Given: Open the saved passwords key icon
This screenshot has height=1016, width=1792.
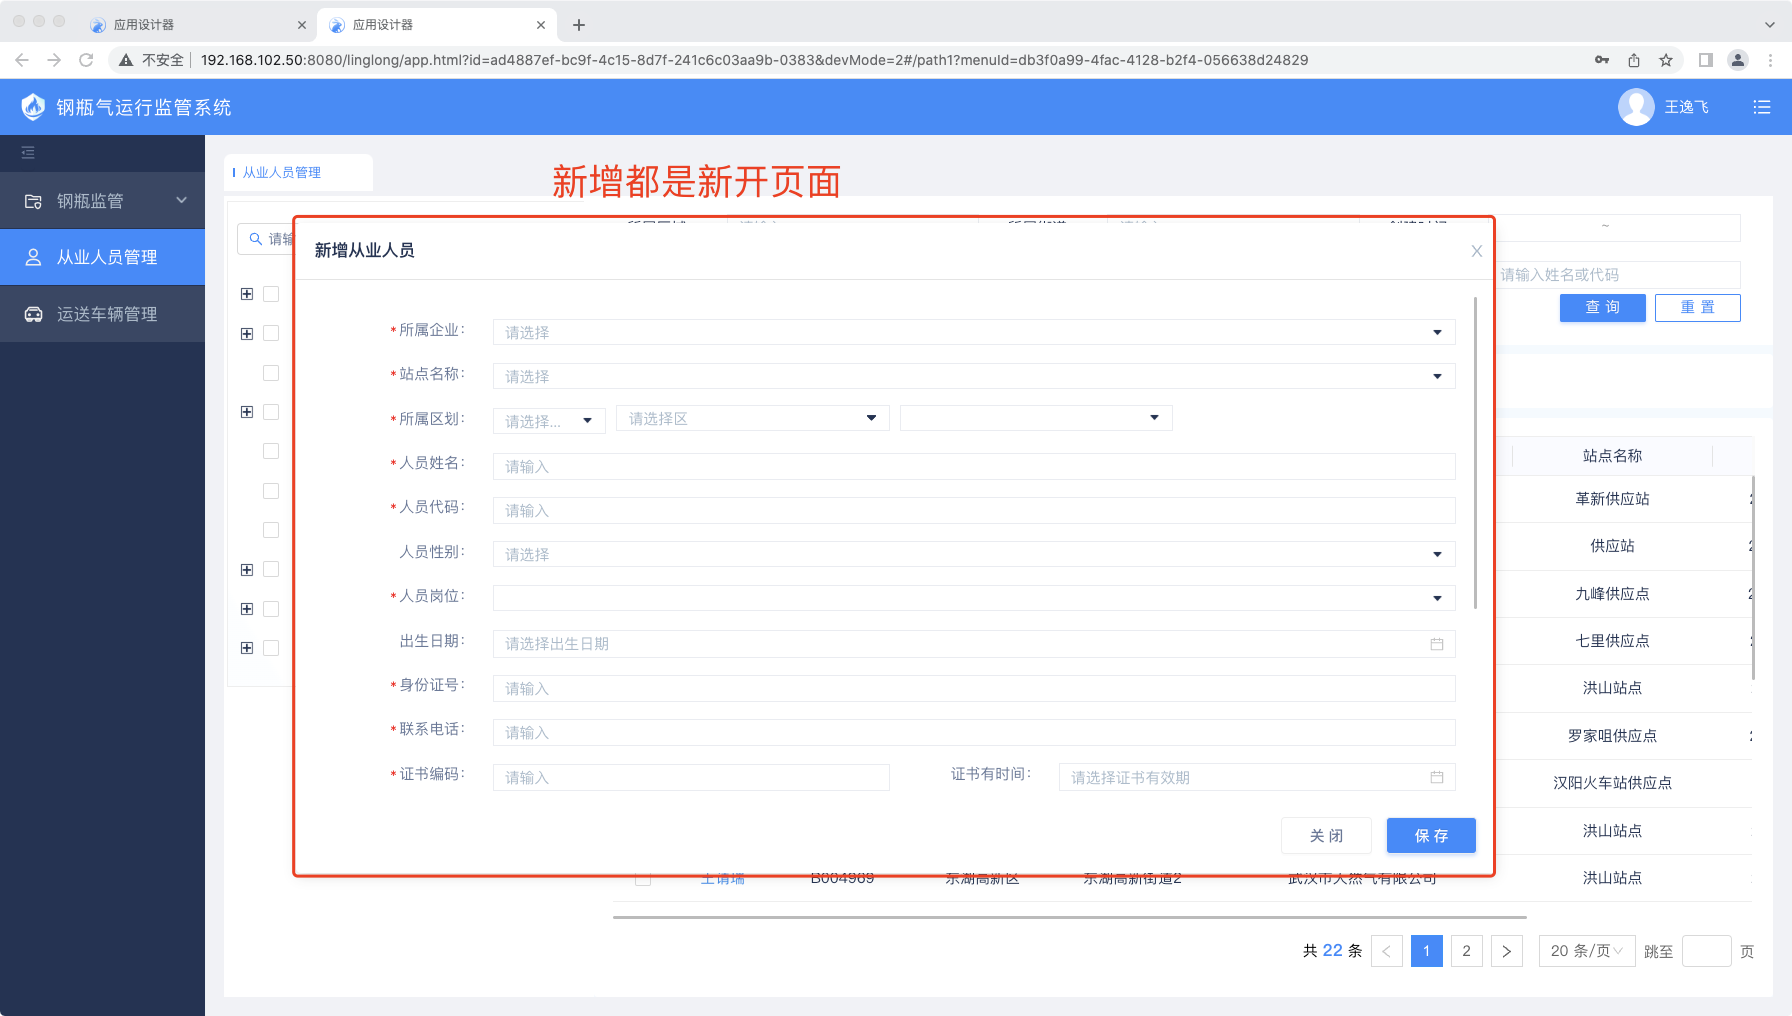Looking at the screenshot, I should click(1602, 60).
